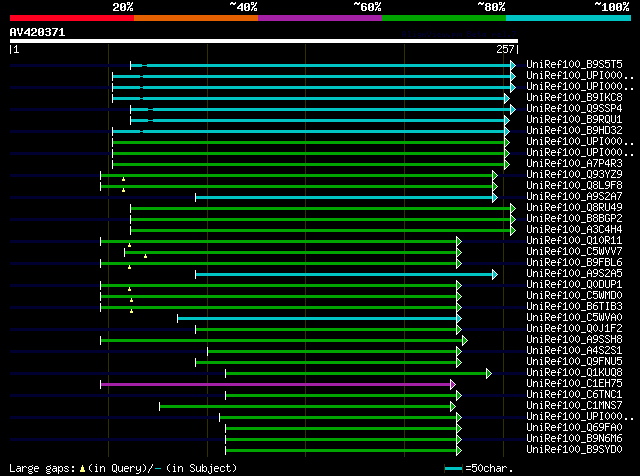Select the UniRef100_B9FBL6 hit

coord(574,263)
